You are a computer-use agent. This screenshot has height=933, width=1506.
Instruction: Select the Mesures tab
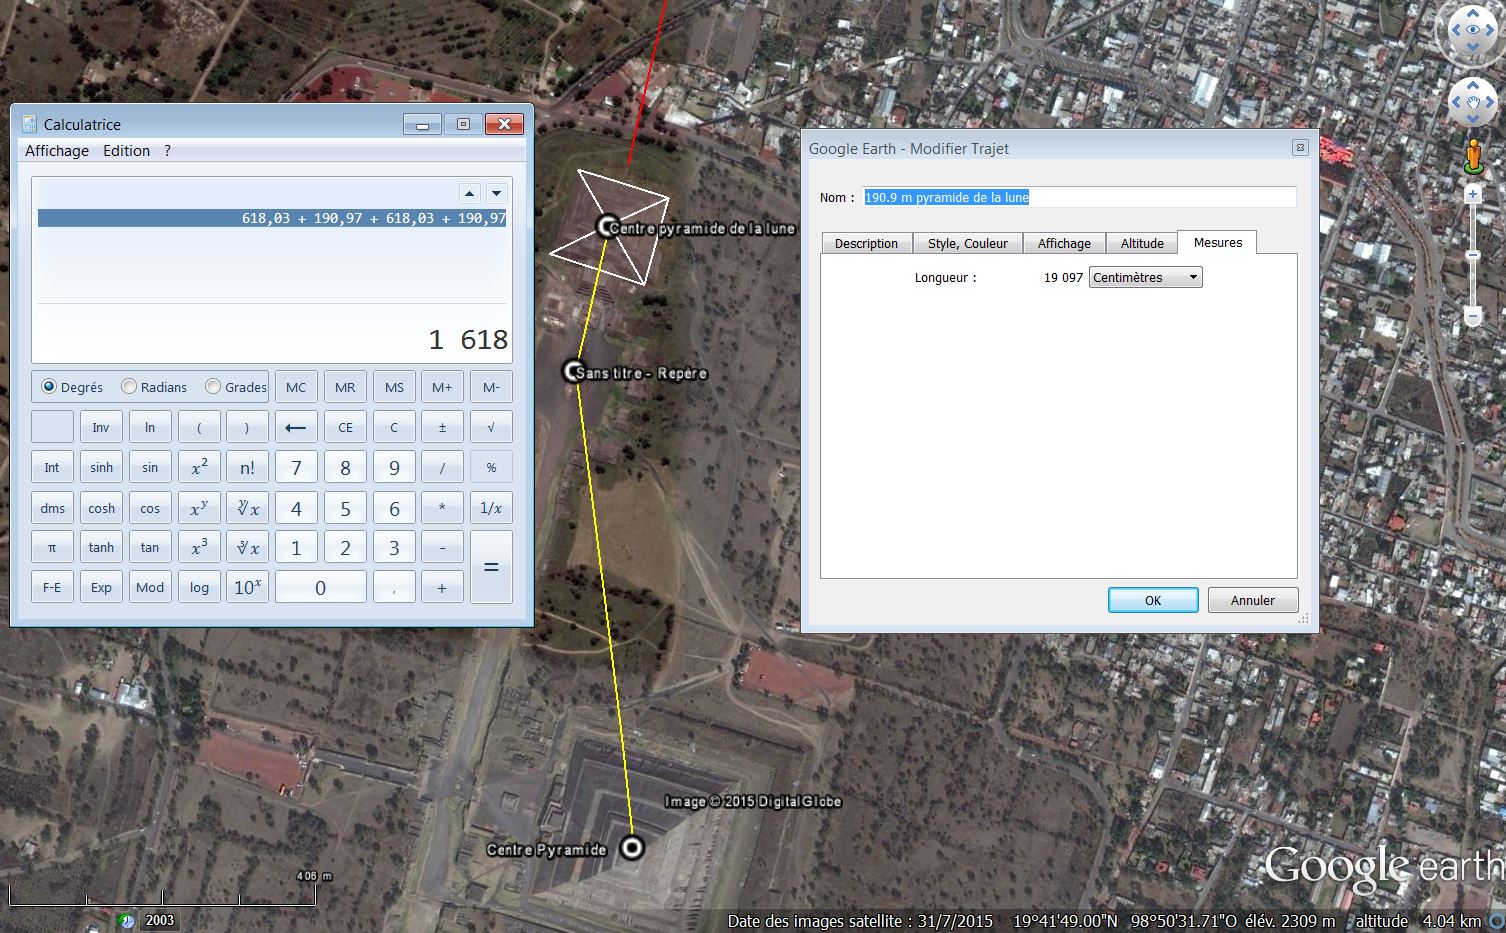1217,242
